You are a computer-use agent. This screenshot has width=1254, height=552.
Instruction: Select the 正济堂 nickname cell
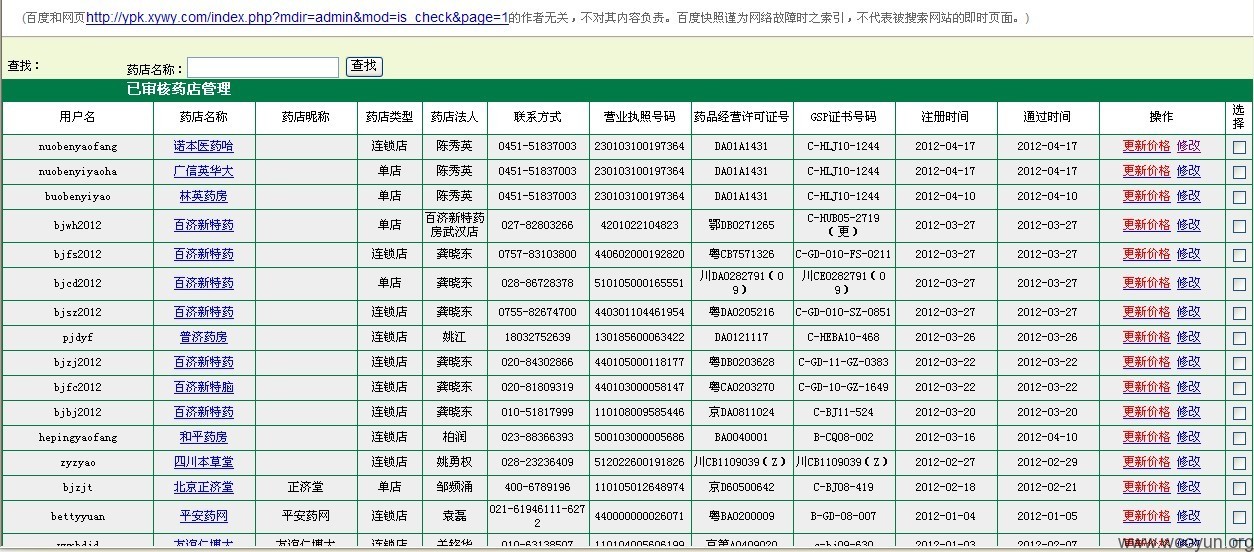click(x=306, y=487)
